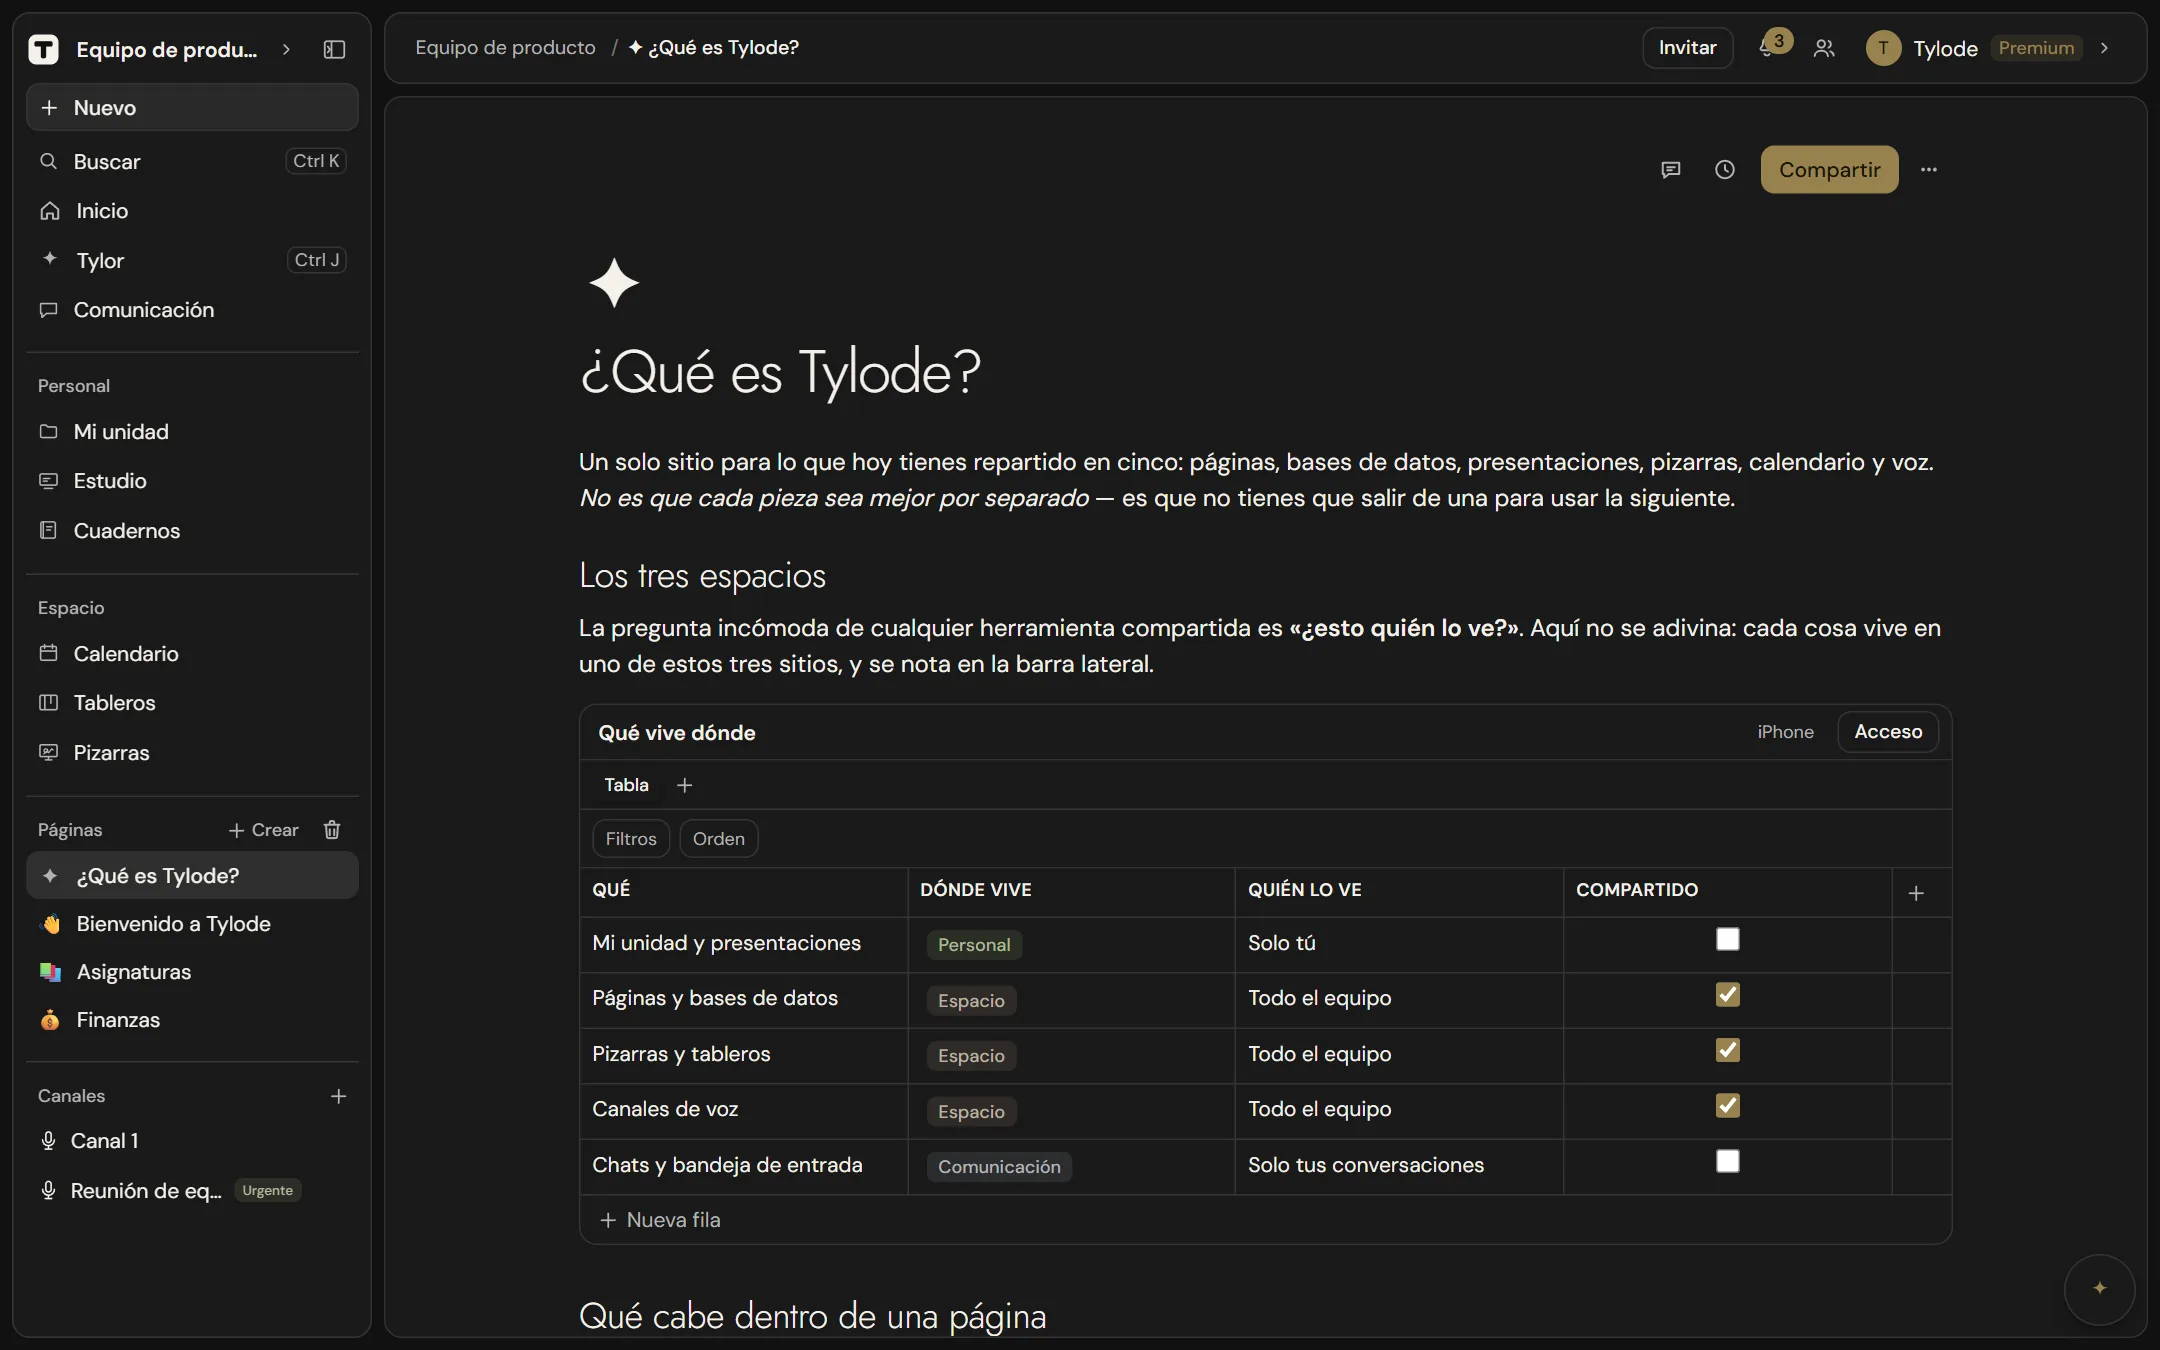
Task: Open the Comunicación tag in Dónde vive
Action: (x=999, y=1167)
